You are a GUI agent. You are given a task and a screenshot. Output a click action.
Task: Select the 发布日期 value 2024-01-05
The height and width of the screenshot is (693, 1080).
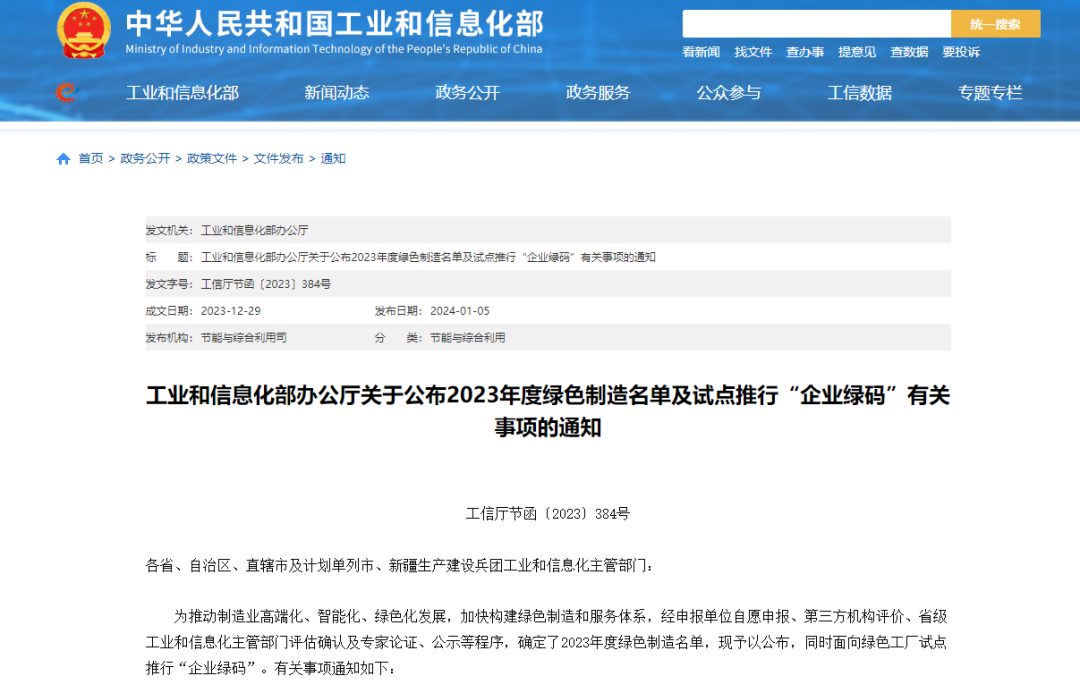coord(460,311)
